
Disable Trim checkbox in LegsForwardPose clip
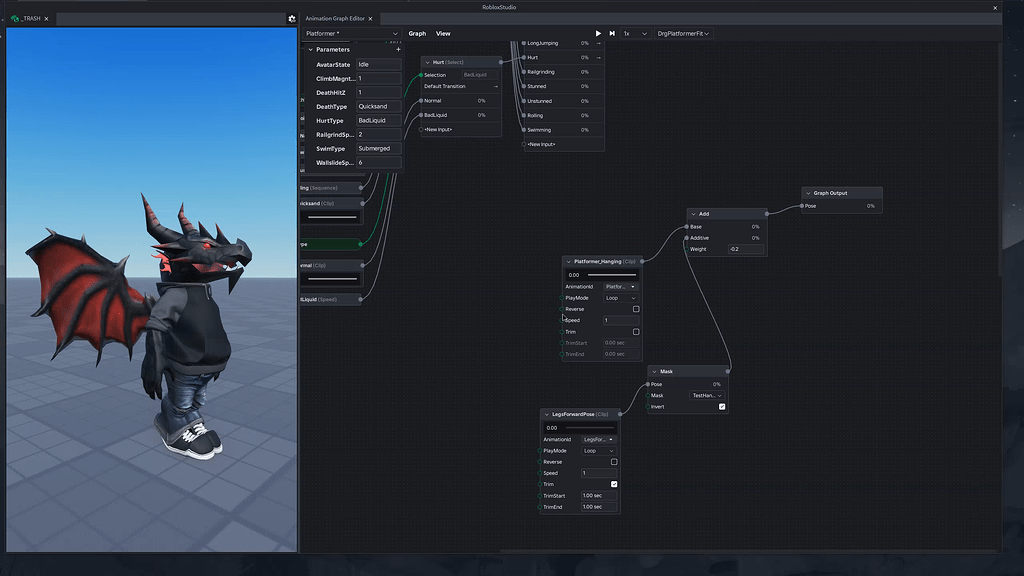tap(614, 484)
